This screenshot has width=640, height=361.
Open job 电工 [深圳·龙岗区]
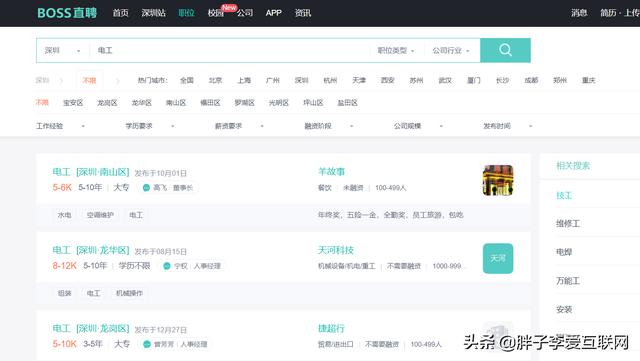91,328
